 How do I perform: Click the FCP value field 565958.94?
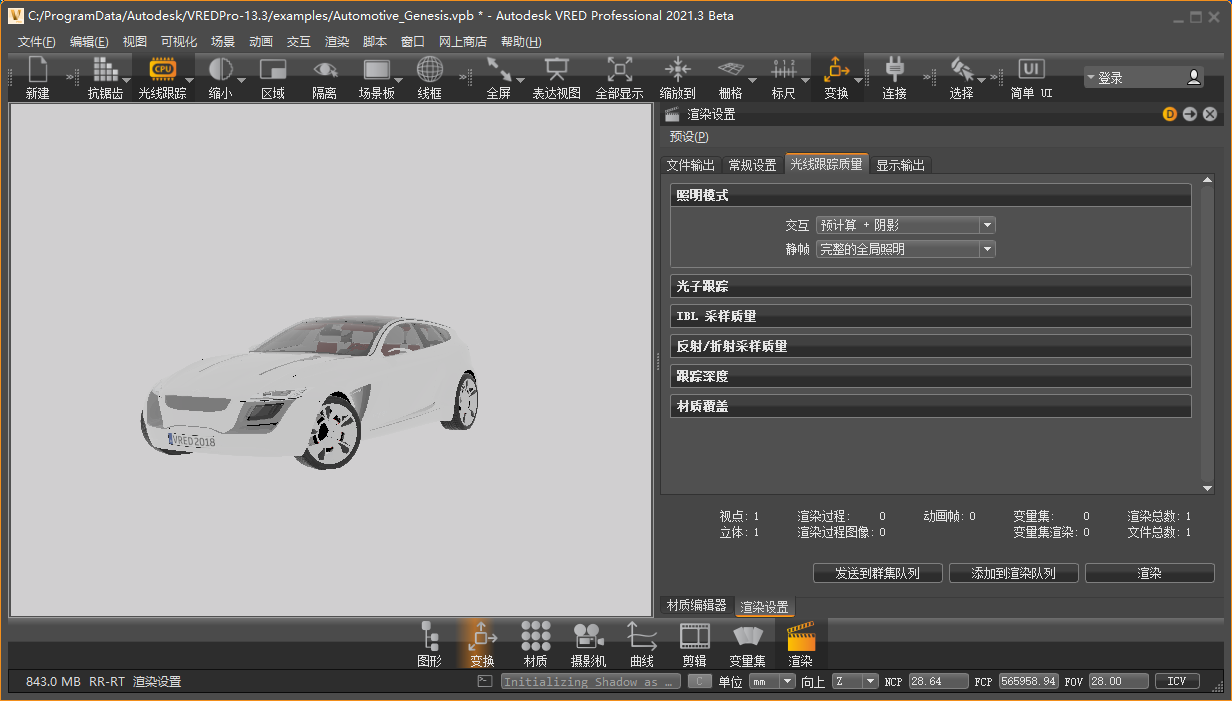pyautogui.click(x=1029, y=682)
